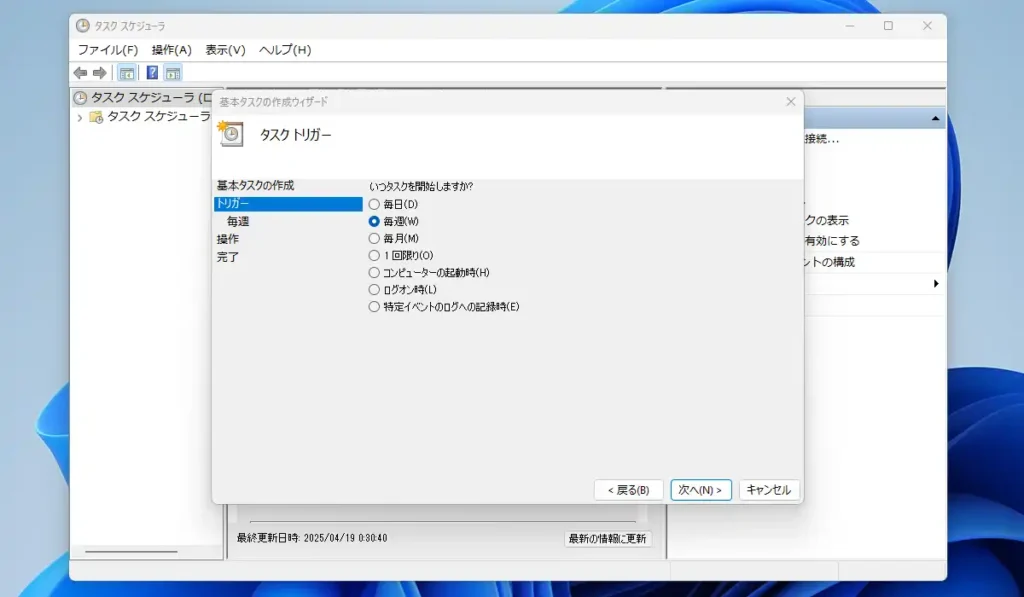
Task: Click the トリガー wizard step
Action: tap(288, 204)
